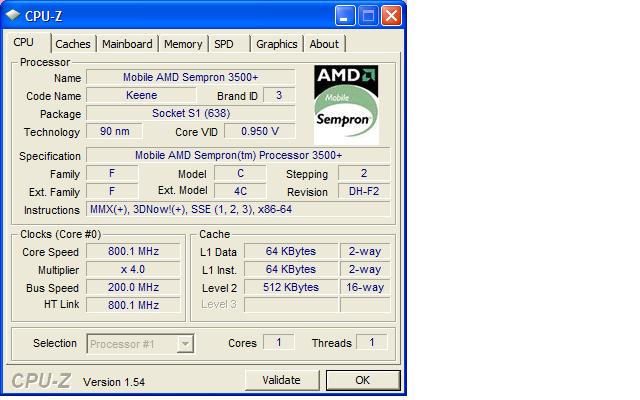Screen dimensions: 640x400
Task: Click the Technology value 90 nm
Action: 114,131
